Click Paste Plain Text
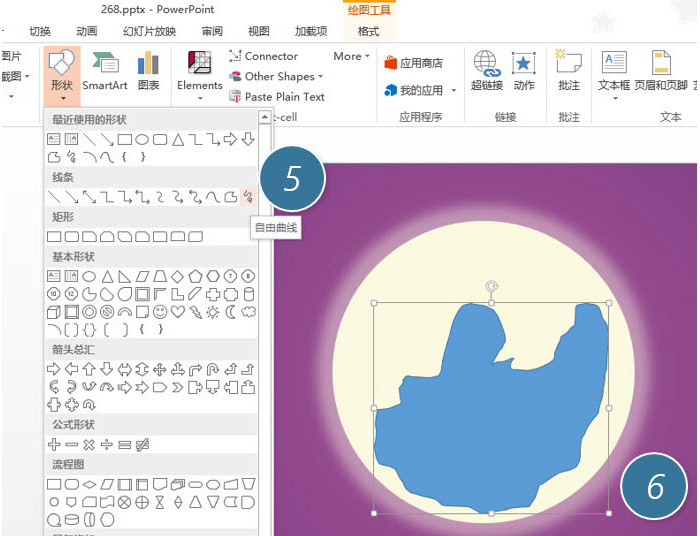The image size is (700, 536). (277, 96)
